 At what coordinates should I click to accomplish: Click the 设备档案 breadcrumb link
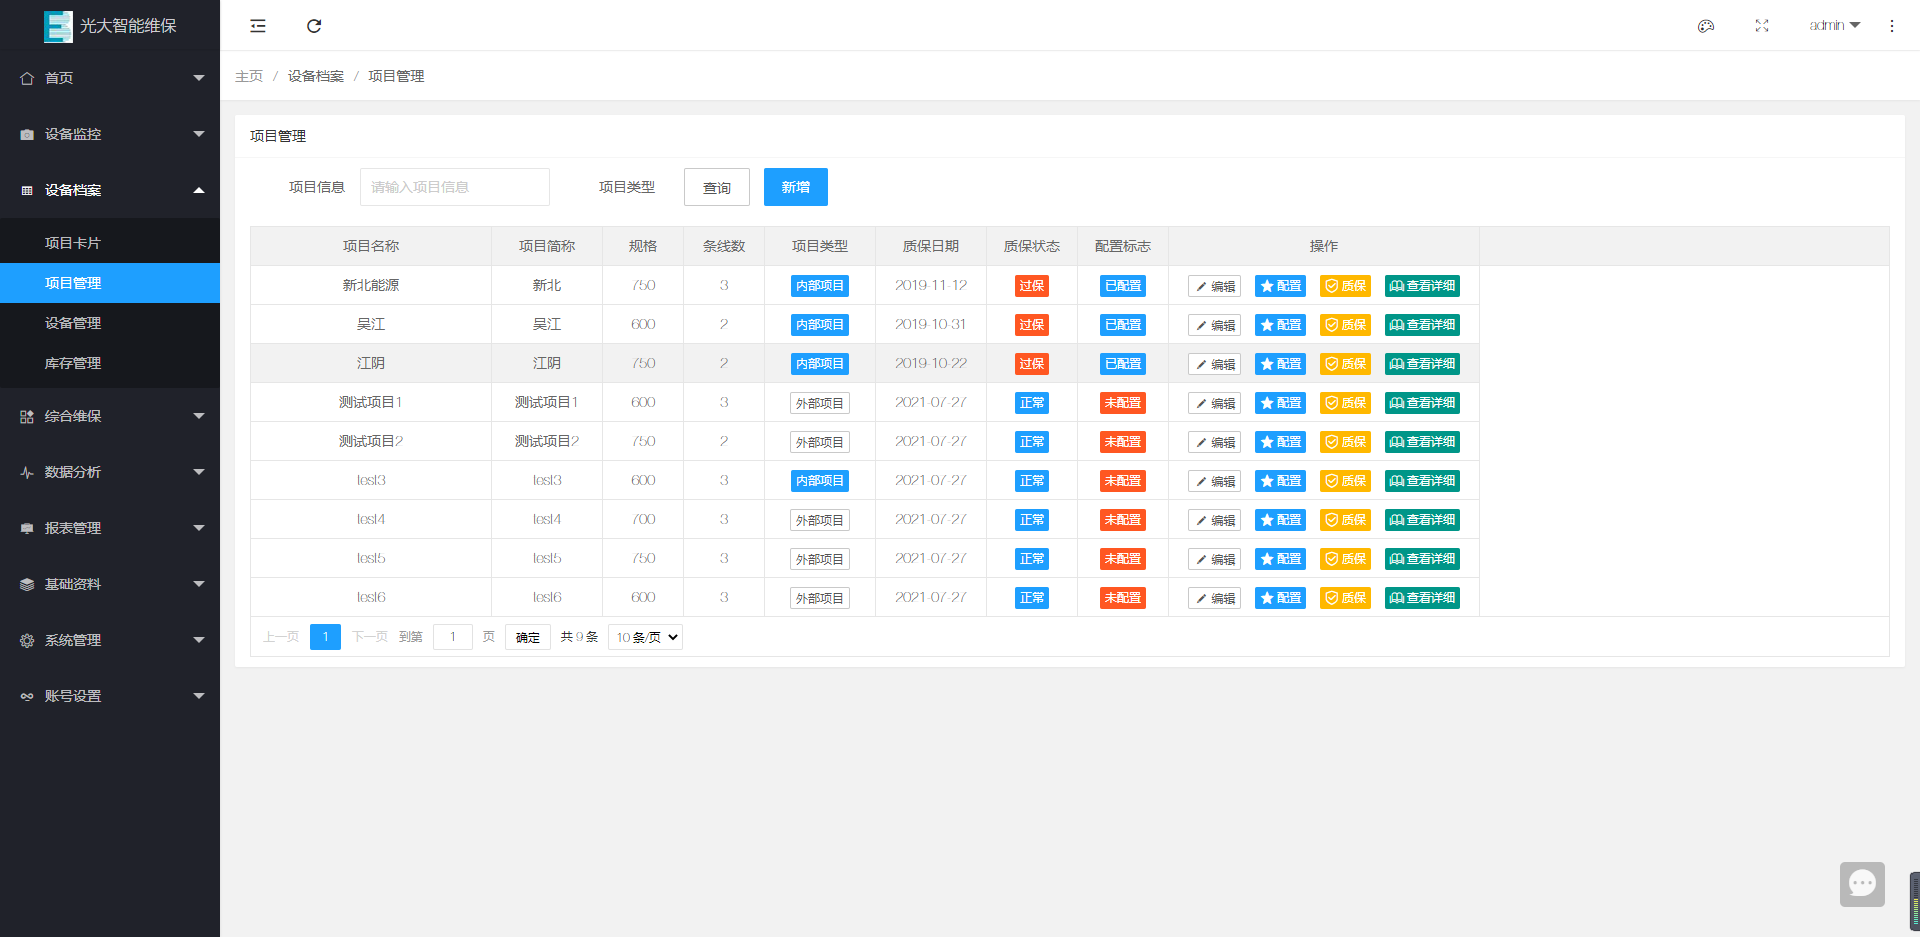[x=316, y=76]
